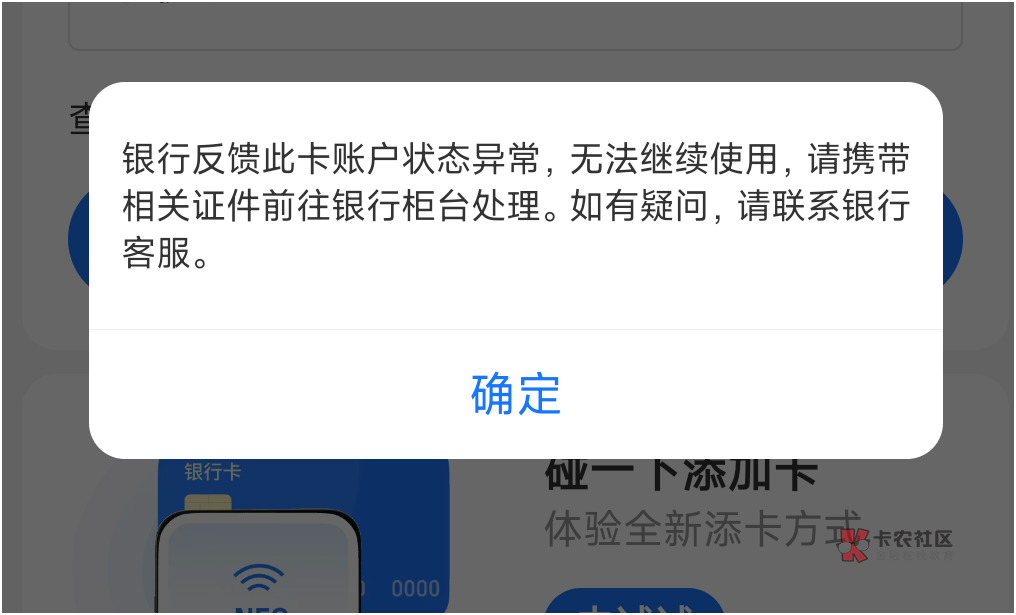Click the dialog's 银行反馈此卡账户状态异常 message

tap(332, 159)
